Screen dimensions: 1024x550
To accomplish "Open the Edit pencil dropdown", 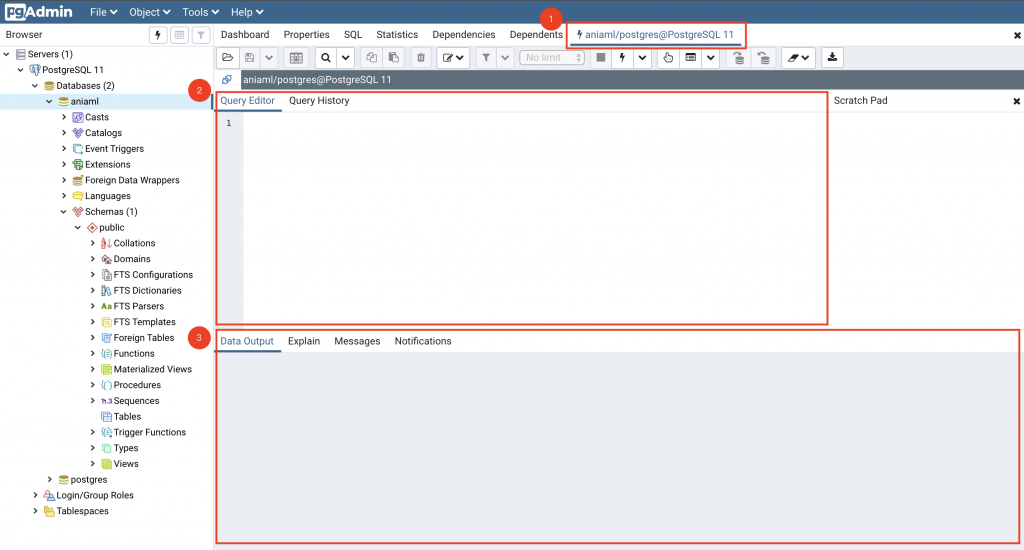I will coord(453,57).
